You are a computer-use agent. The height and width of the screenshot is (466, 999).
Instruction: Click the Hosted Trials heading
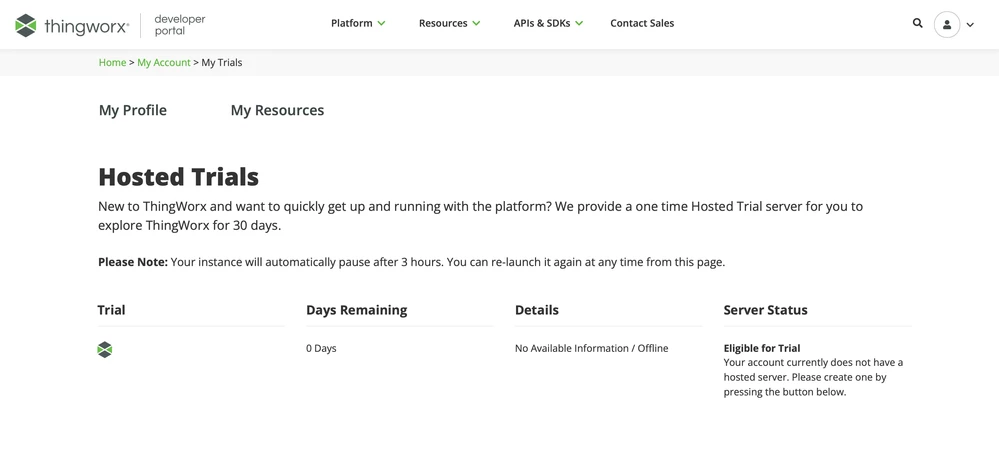point(178,177)
